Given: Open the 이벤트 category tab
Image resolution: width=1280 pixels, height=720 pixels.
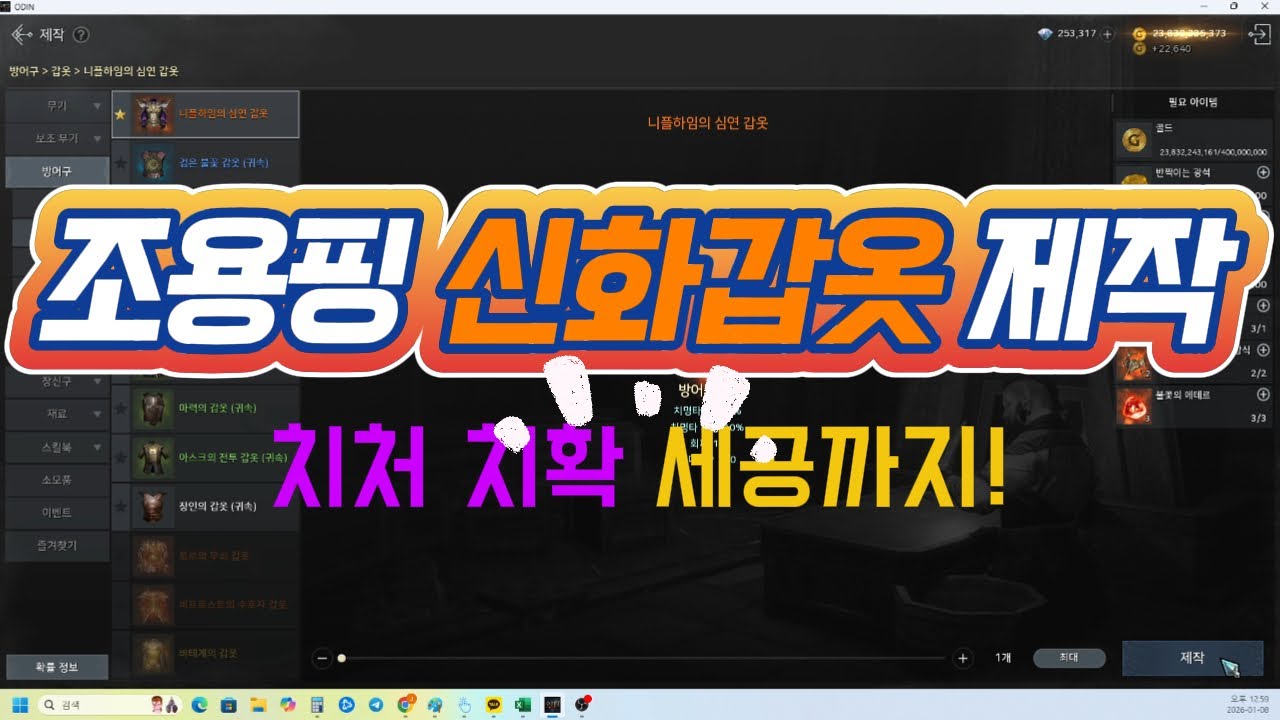Looking at the screenshot, I should click(x=57, y=512).
